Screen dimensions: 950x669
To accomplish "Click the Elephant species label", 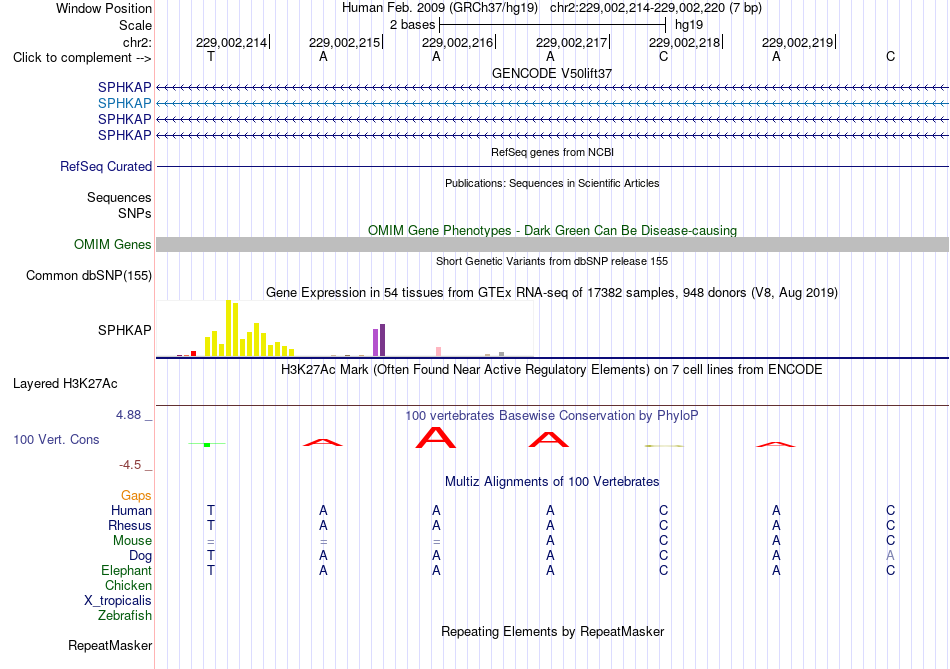I will (x=126, y=571).
